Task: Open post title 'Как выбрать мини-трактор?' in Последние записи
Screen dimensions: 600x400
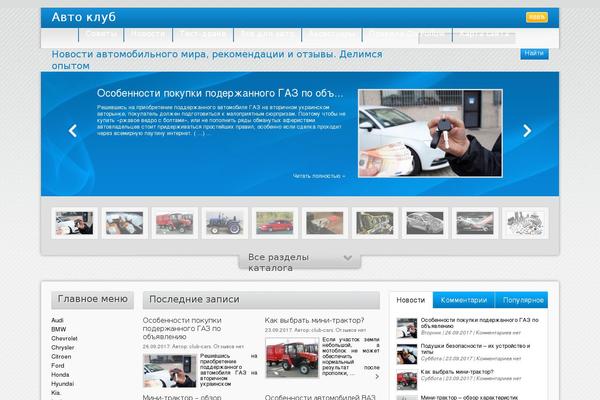Action: (x=315, y=320)
